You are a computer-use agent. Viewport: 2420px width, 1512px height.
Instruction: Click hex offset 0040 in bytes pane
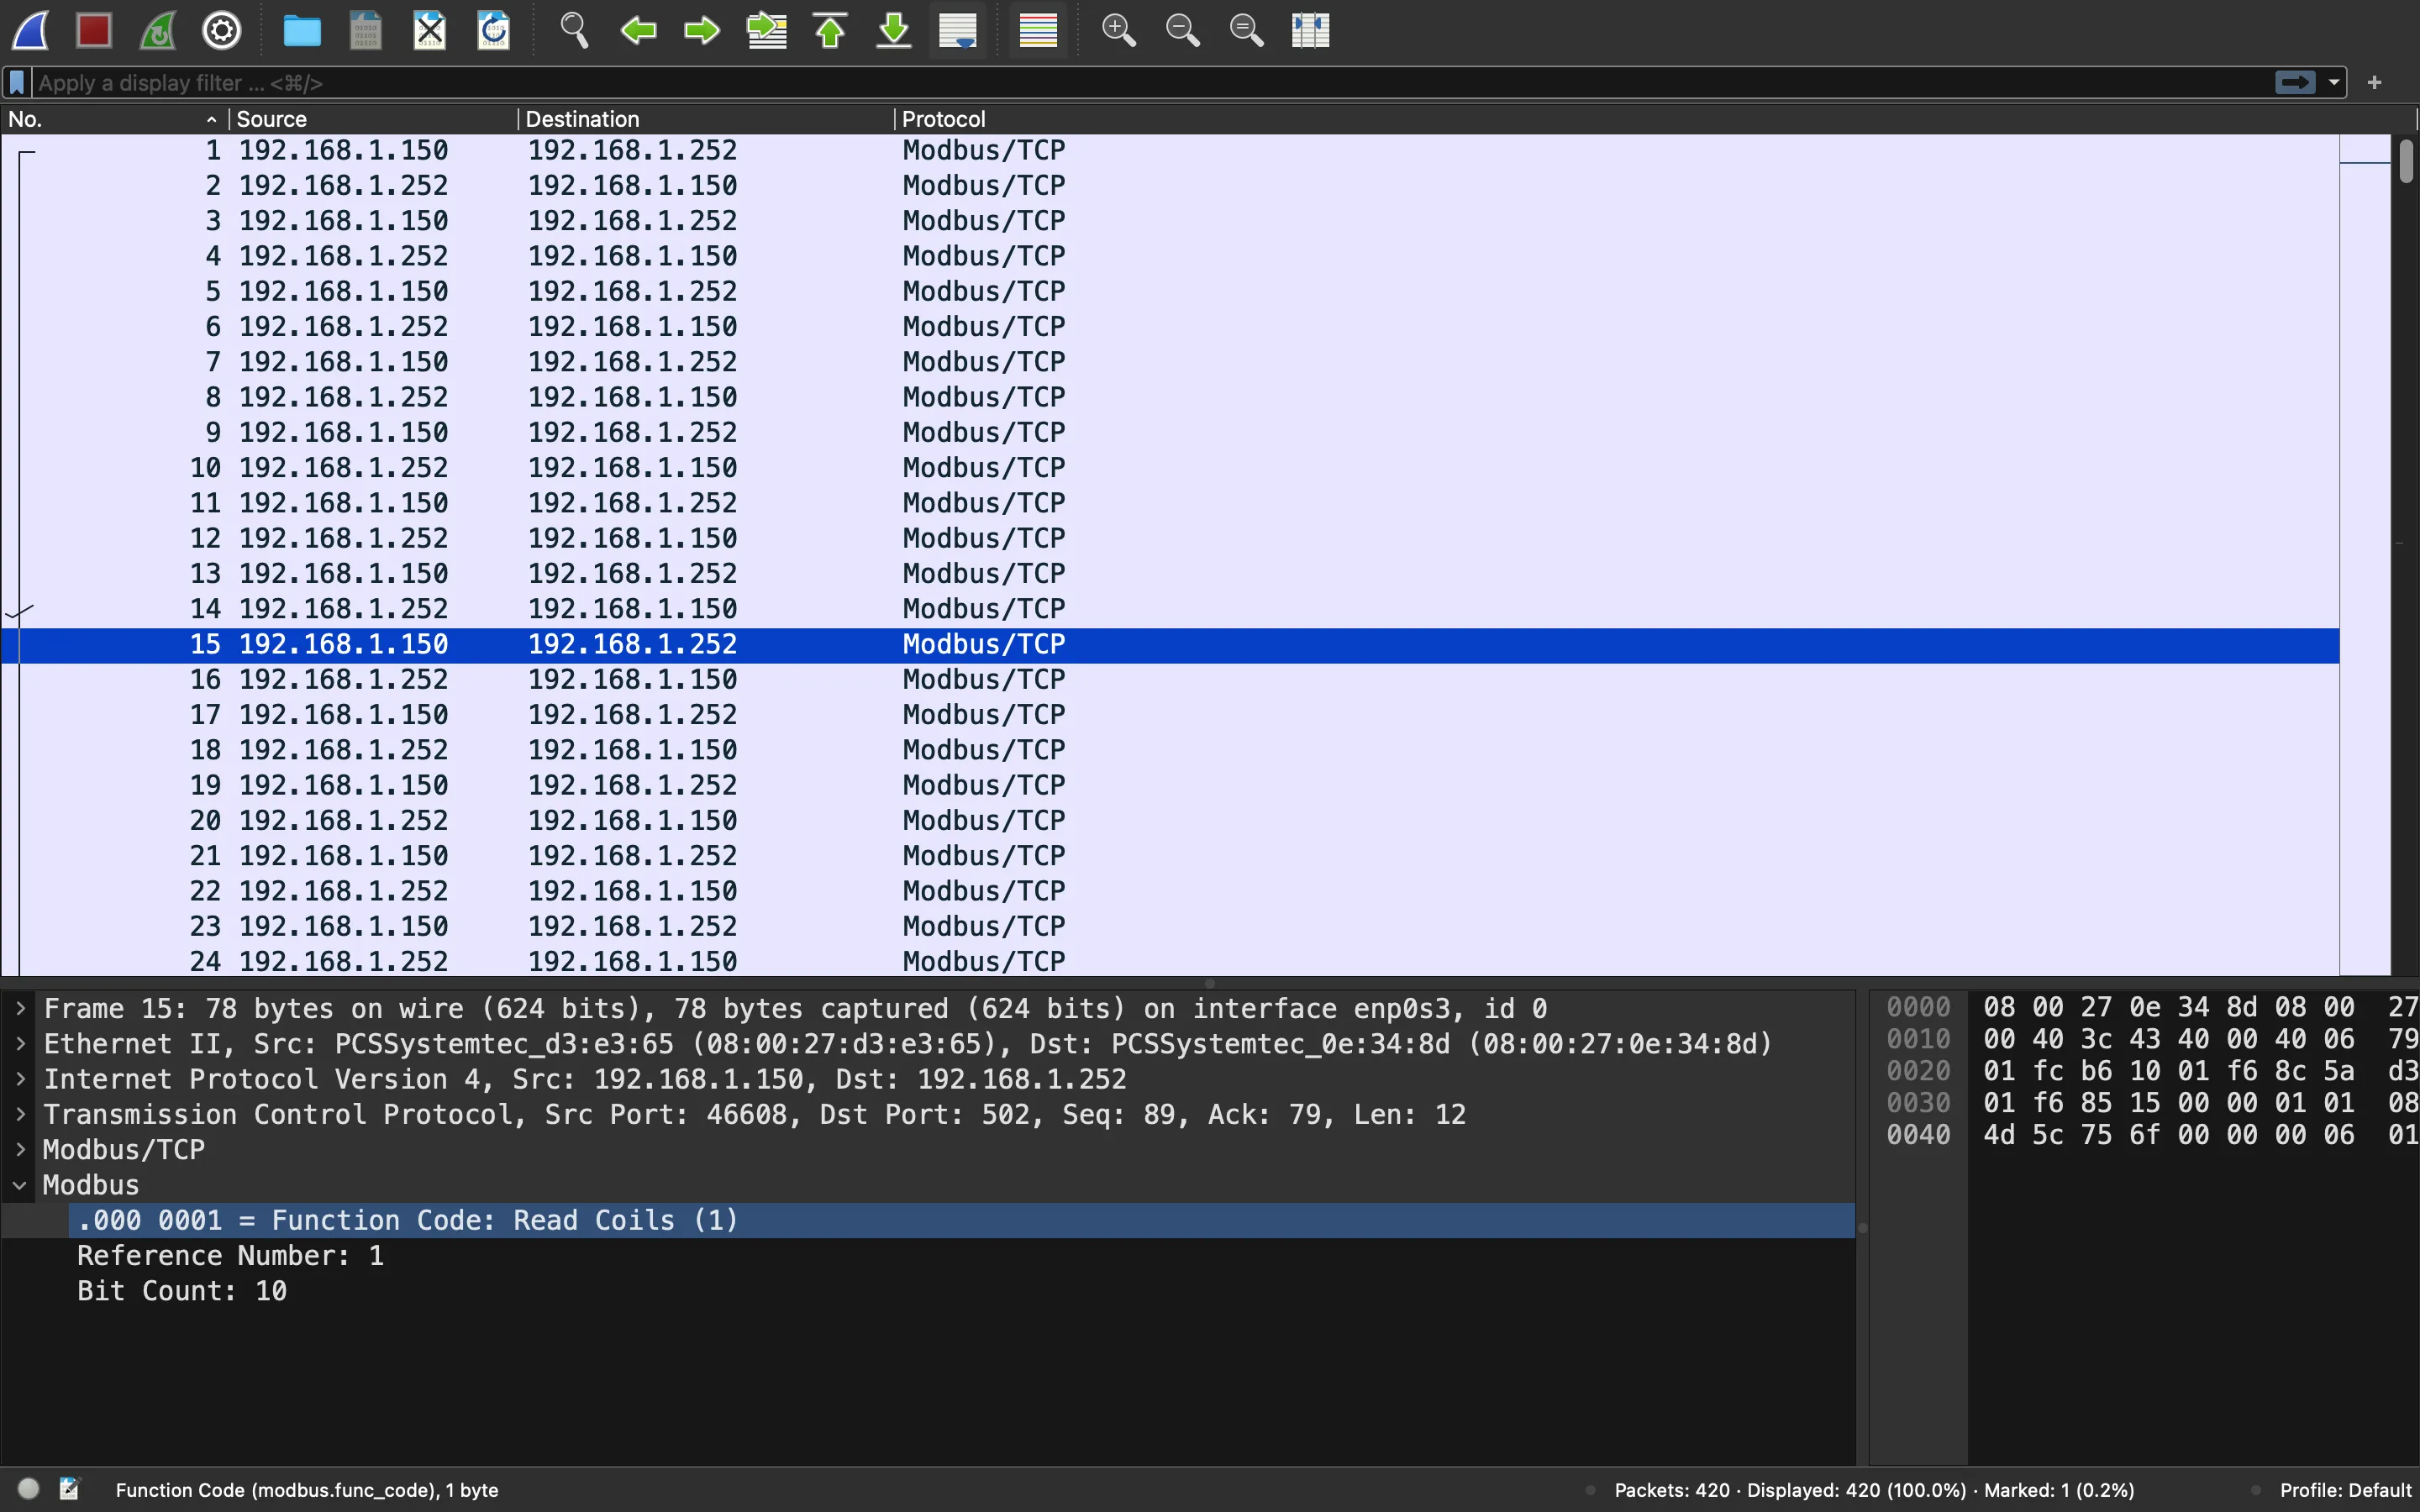pos(1918,1135)
